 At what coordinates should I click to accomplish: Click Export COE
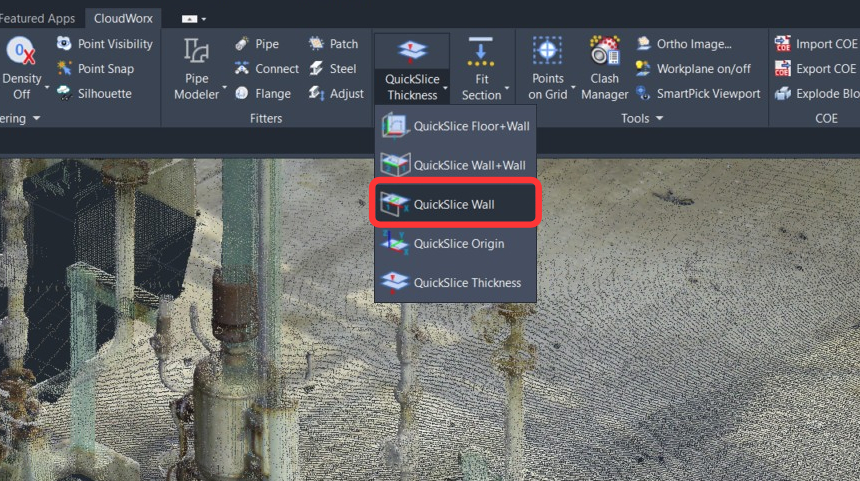(x=815, y=69)
